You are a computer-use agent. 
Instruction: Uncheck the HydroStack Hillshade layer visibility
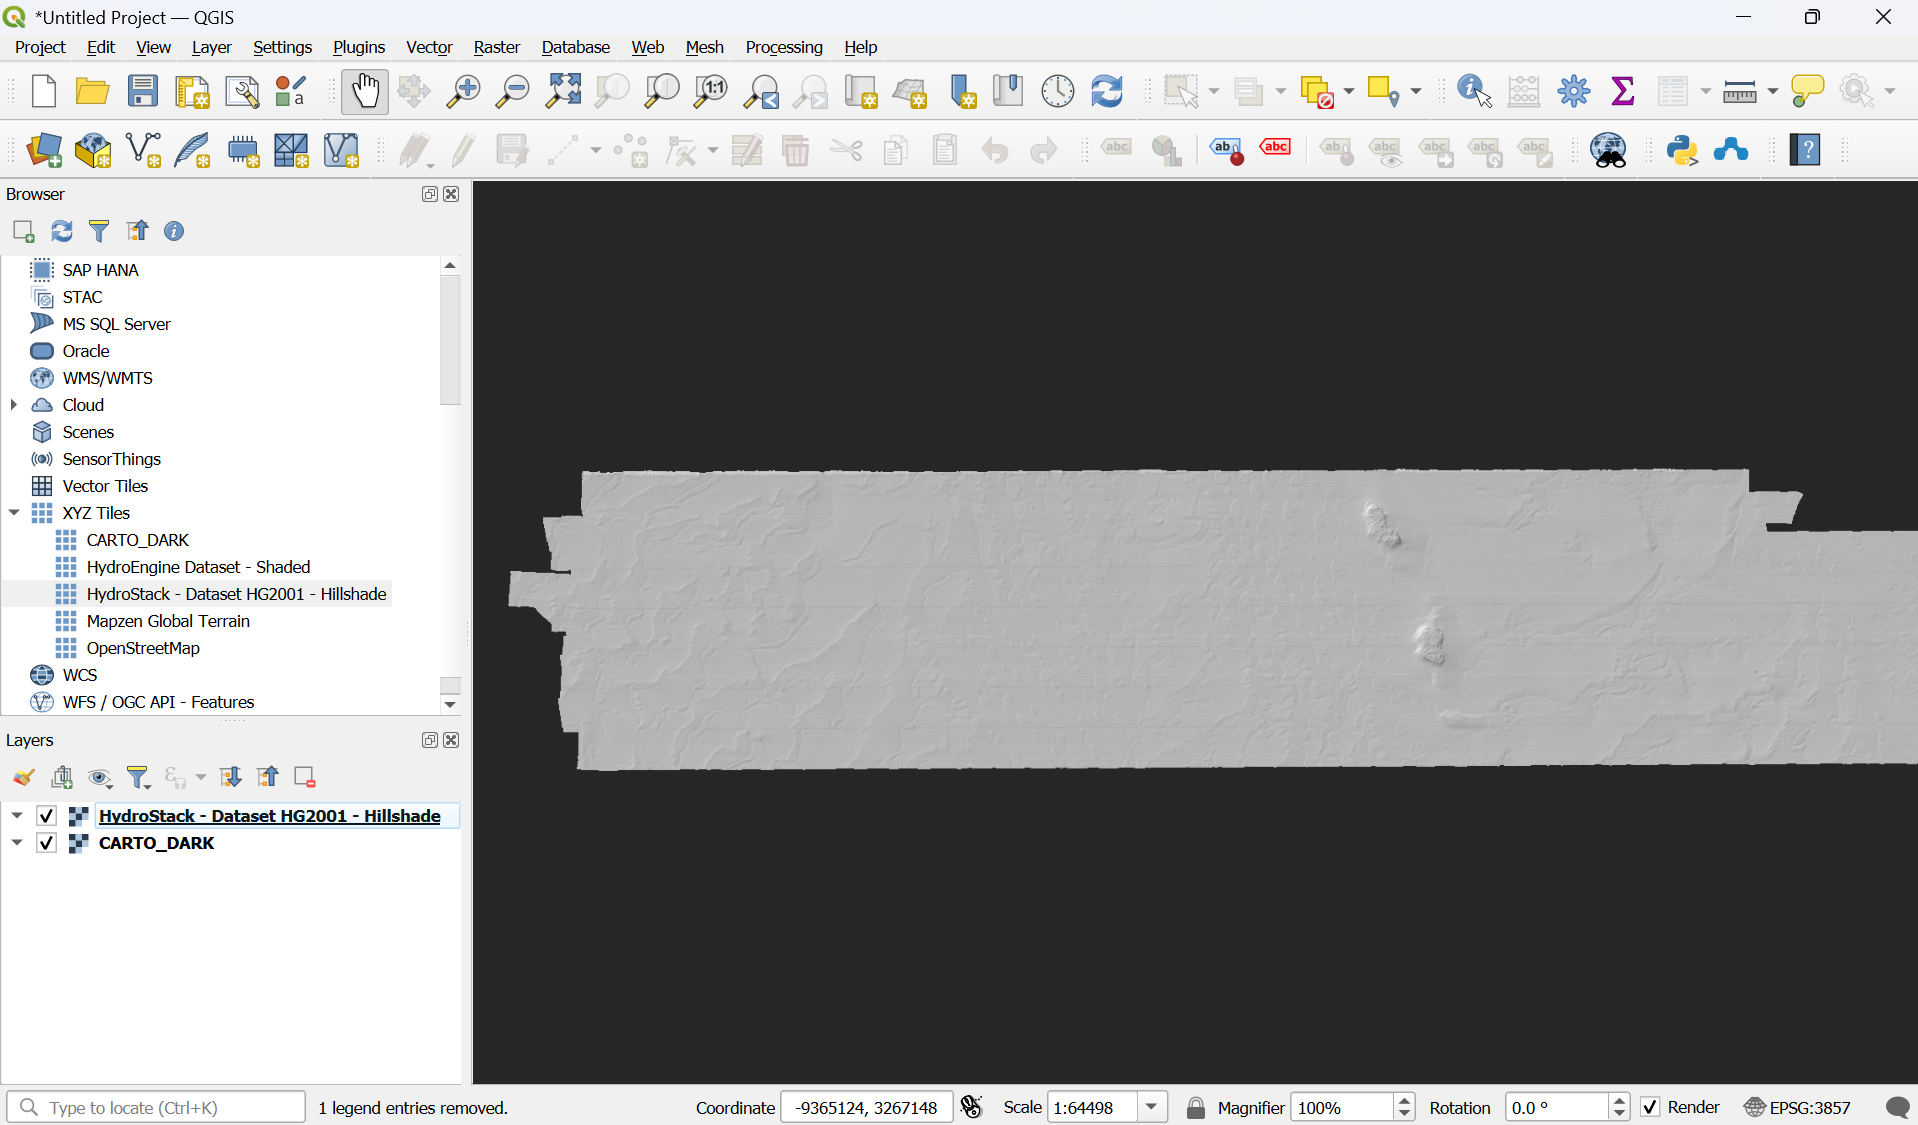(46, 816)
